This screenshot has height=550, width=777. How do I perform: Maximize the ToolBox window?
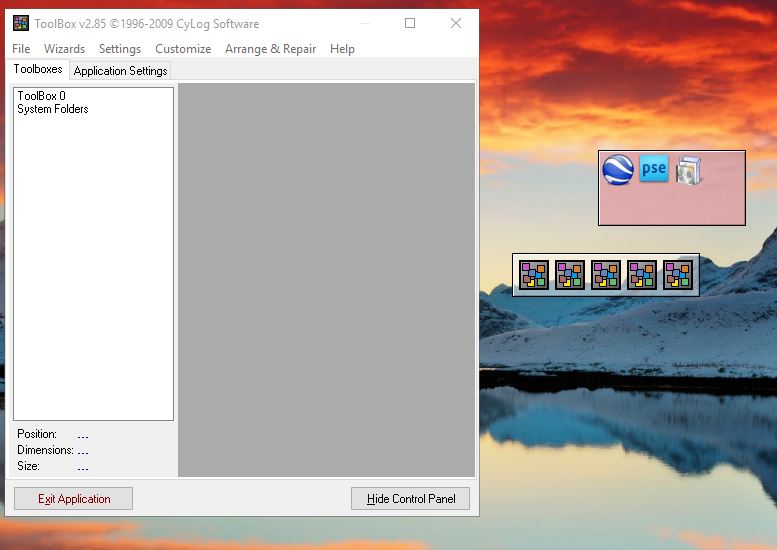(x=410, y=23)
